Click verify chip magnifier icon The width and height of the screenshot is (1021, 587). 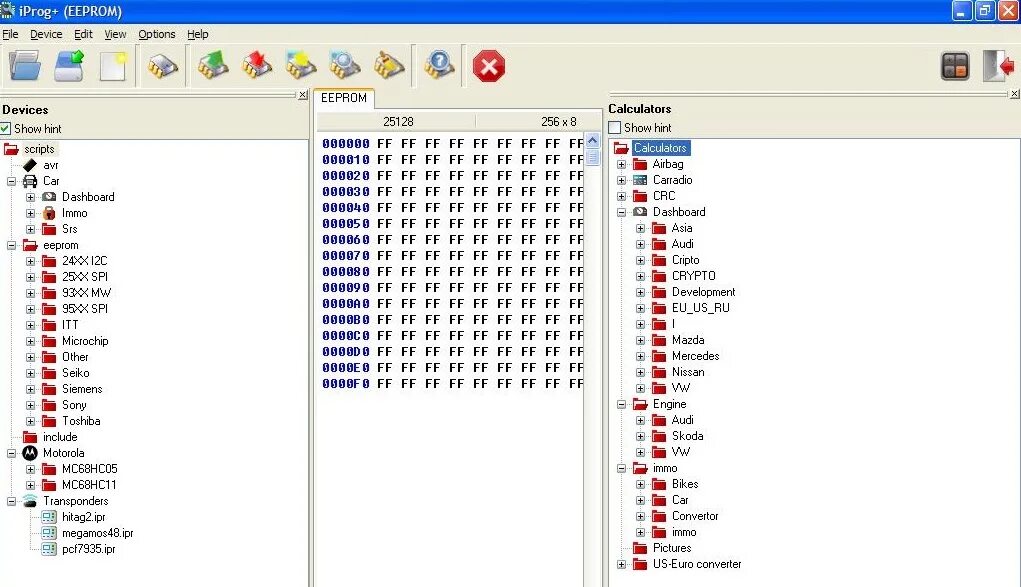[x=344, y=66]
